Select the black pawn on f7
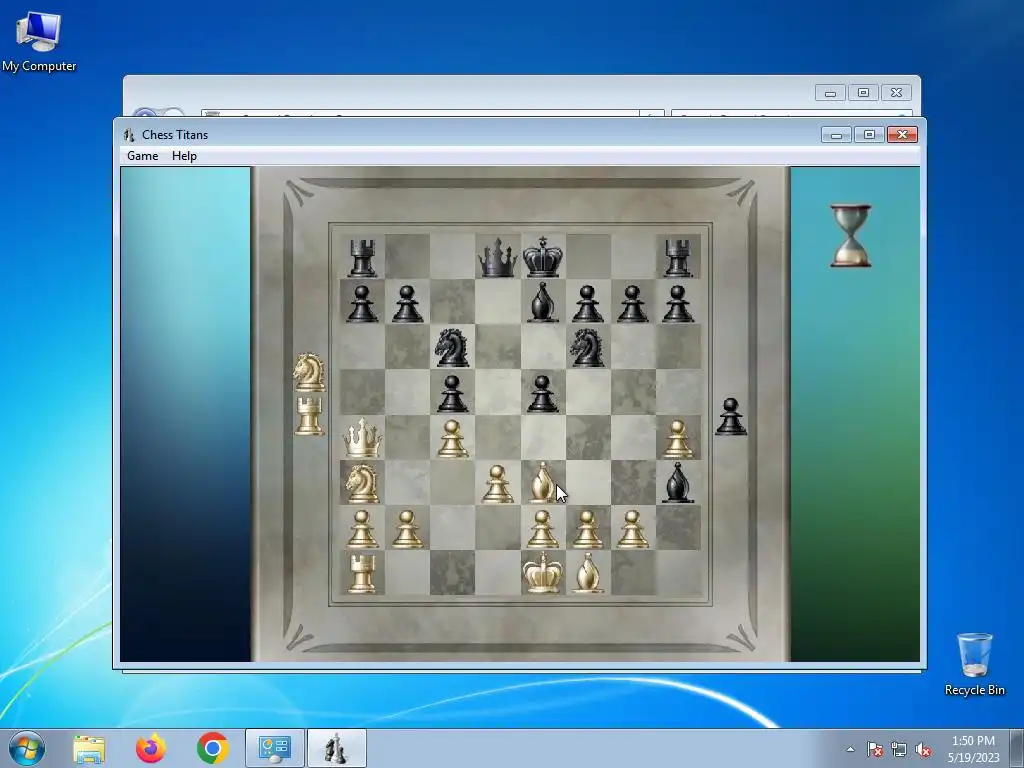This screenshot has width=1024, height=768. click(x=588, y=304)
